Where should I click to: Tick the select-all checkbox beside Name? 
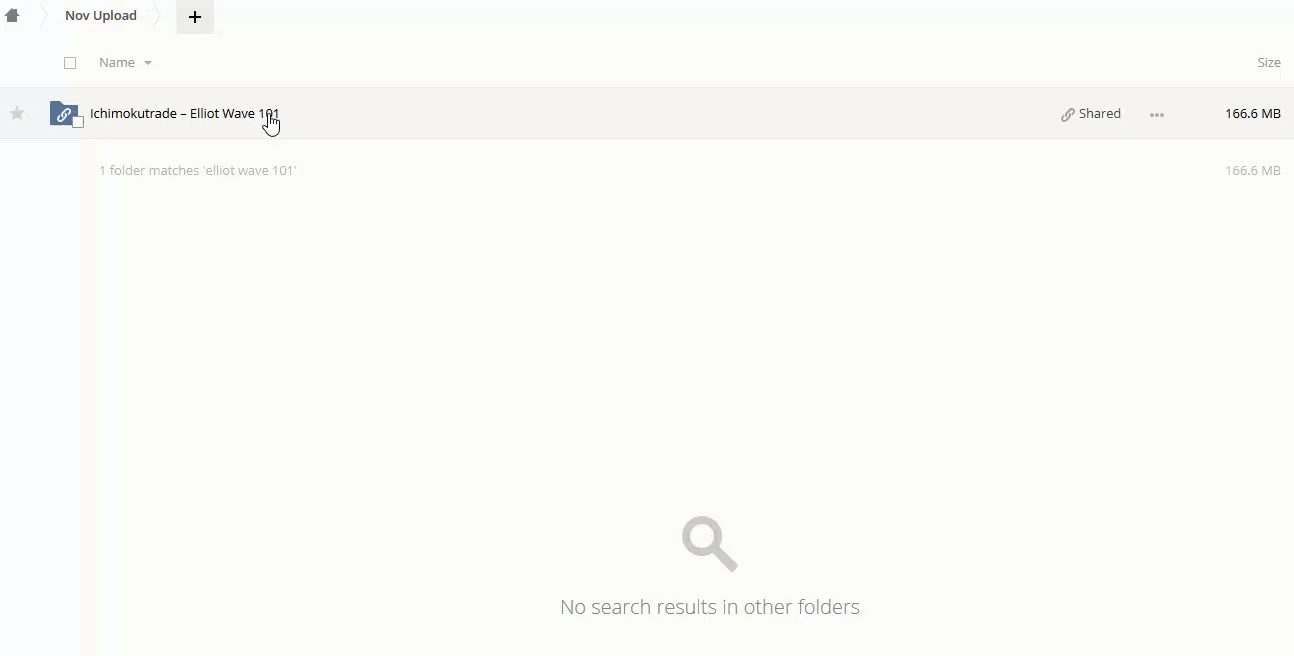click(x=70, y=63)
